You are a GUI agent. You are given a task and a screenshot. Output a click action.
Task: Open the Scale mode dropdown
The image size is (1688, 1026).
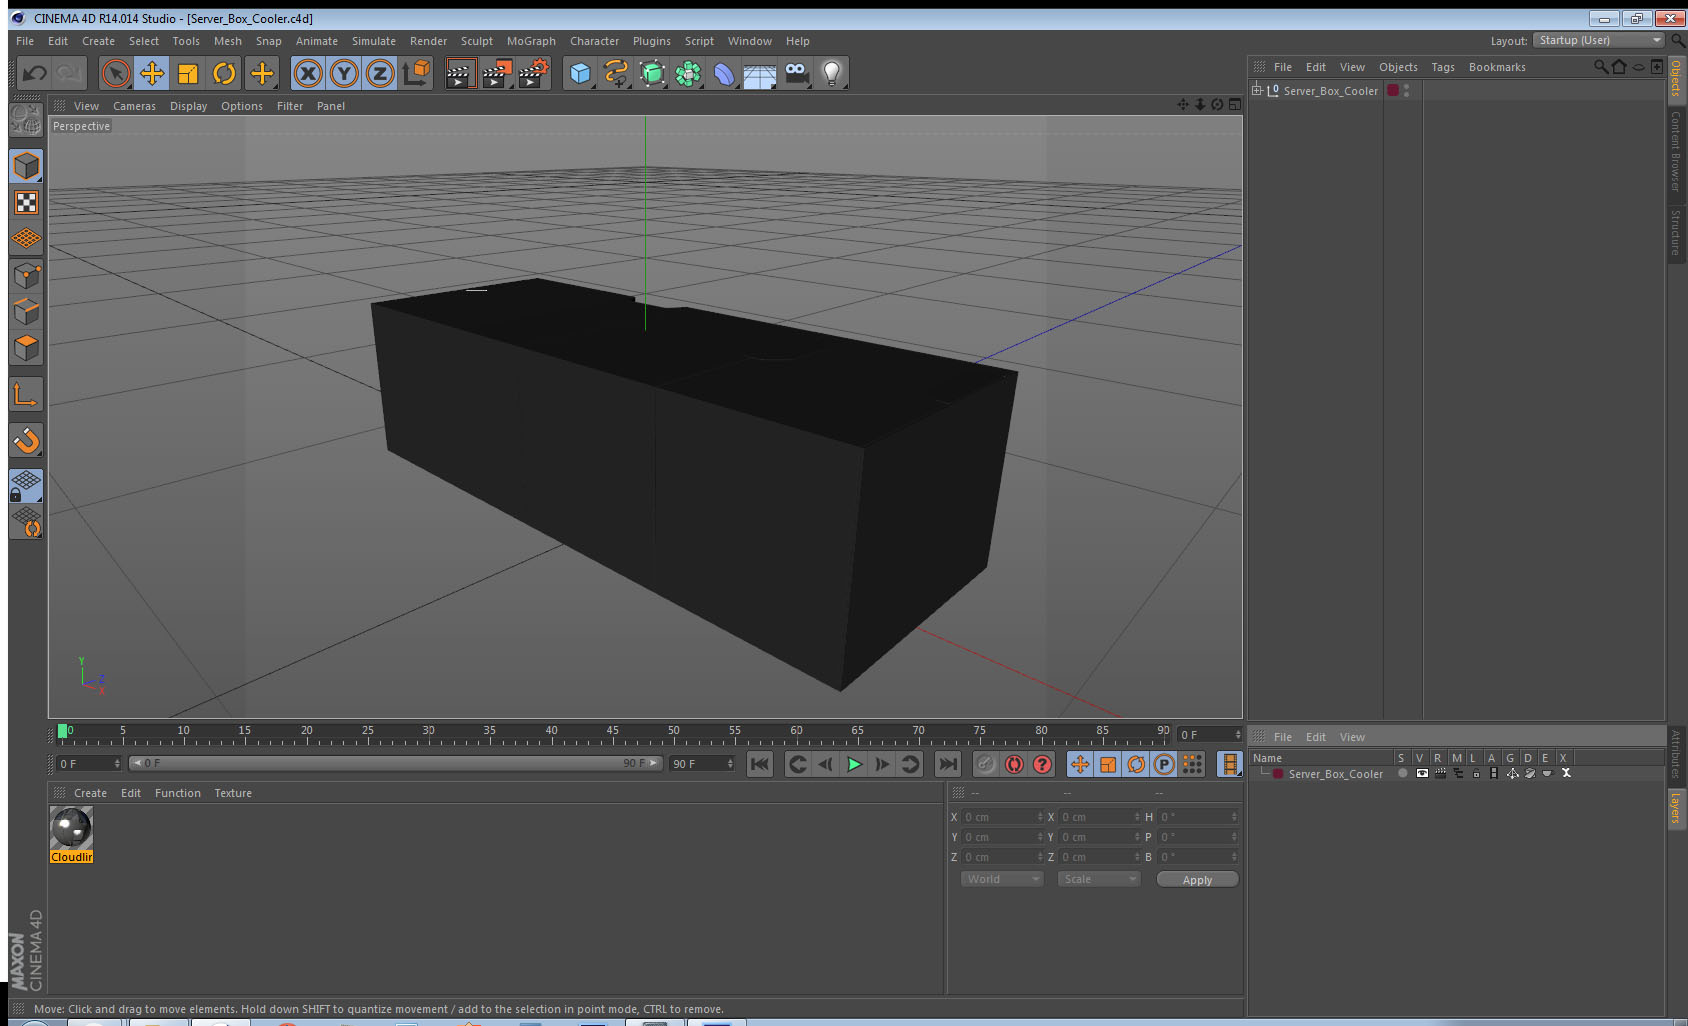(1099, 879)
